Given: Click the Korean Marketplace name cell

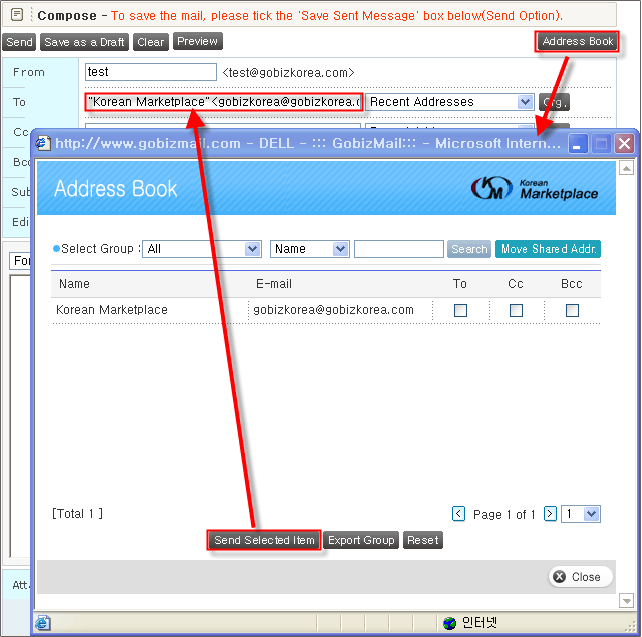Looking at the screenshot, I should (x=112, y=310).
